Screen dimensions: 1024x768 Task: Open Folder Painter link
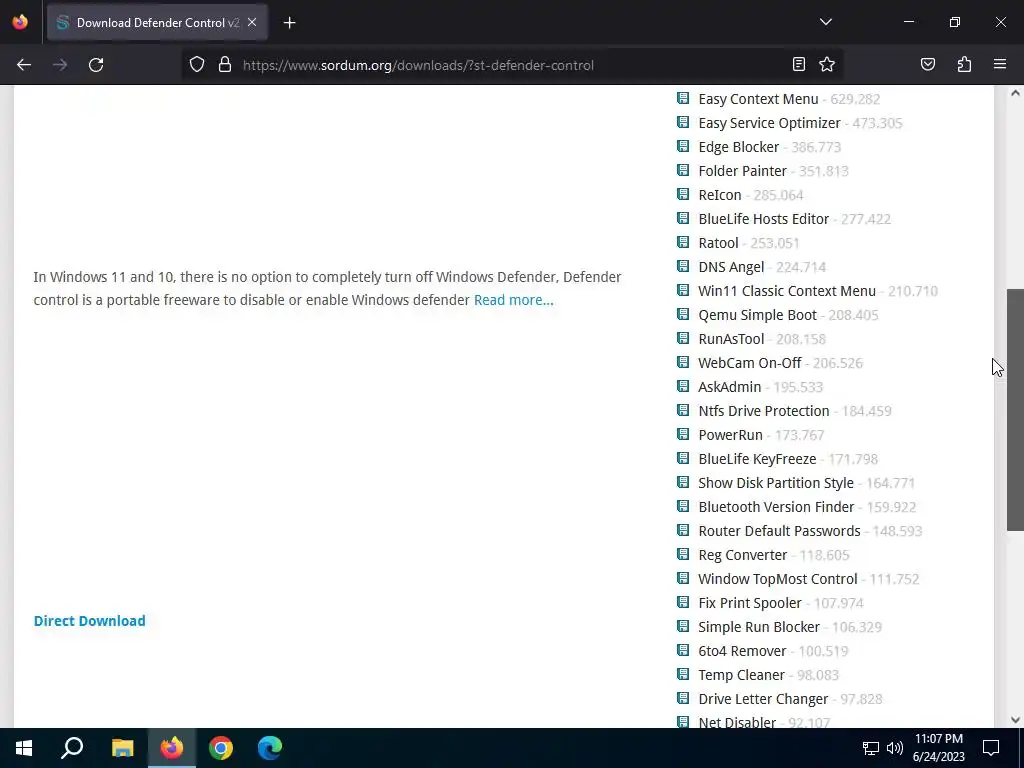[743, 171]
